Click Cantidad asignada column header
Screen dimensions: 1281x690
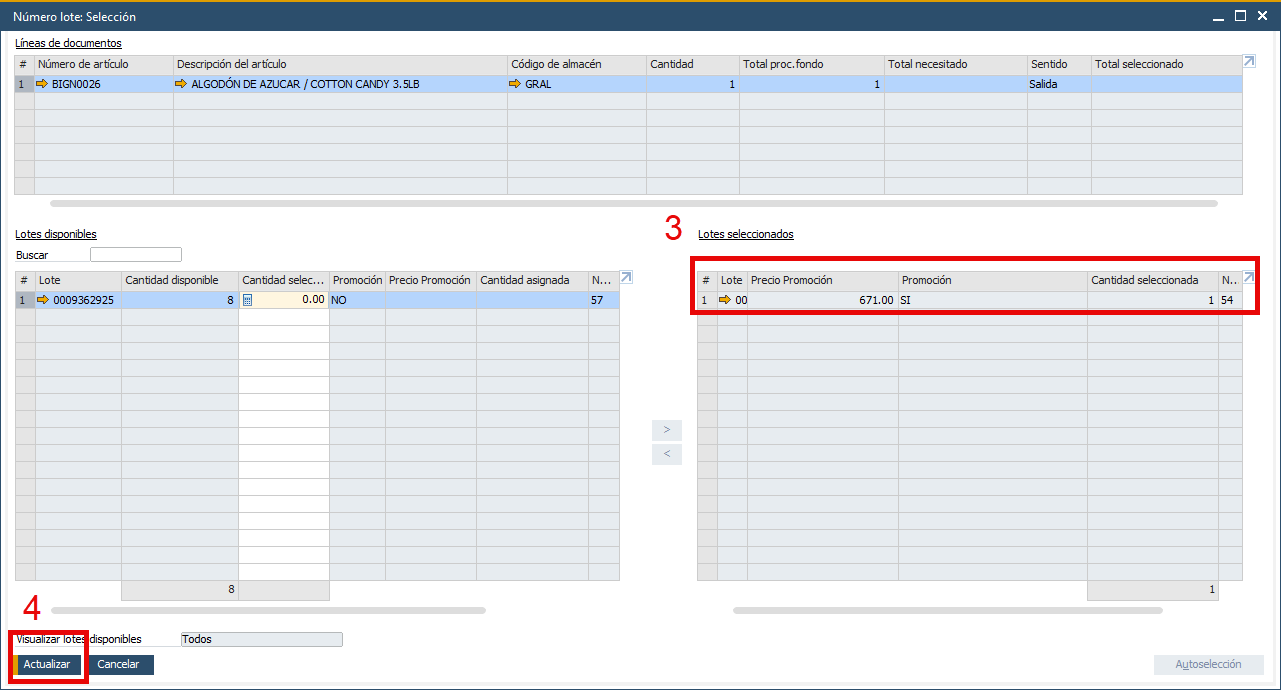532,280
